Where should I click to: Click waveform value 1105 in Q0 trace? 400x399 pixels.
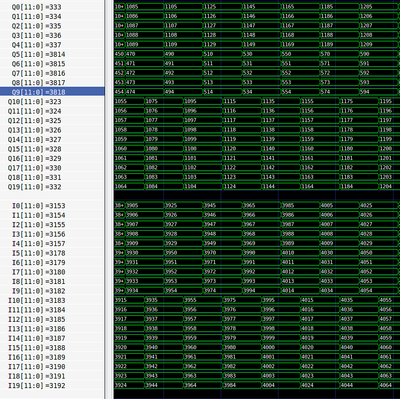click(183, 7)
